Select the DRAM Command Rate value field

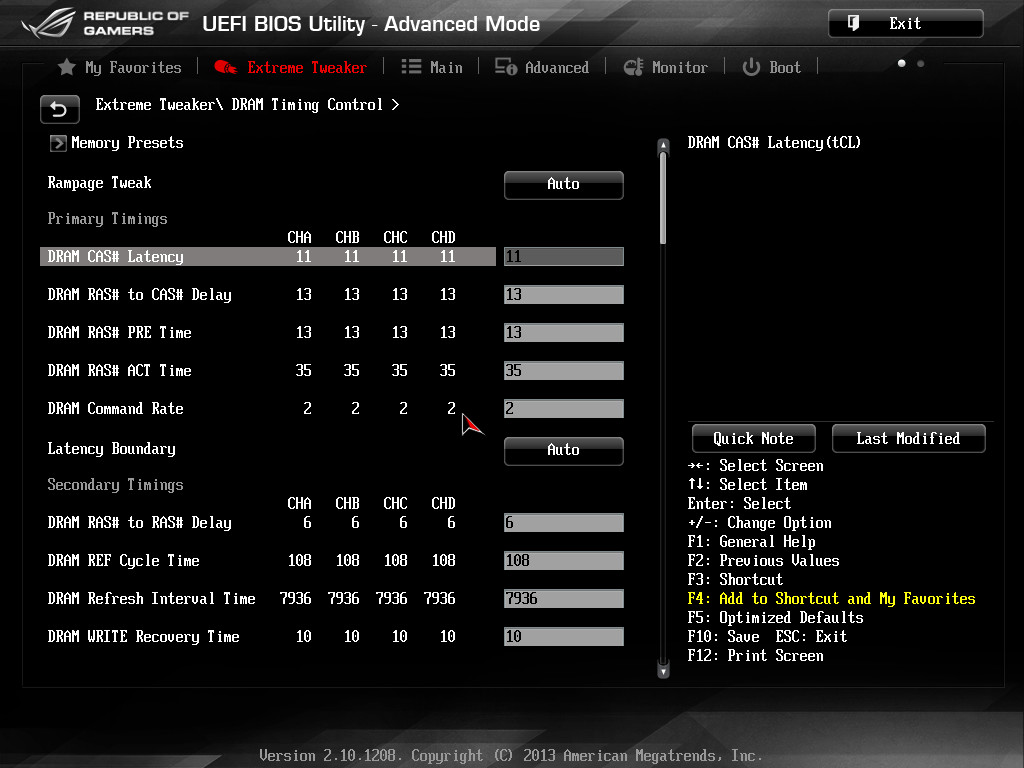click(x=563, y=409)
